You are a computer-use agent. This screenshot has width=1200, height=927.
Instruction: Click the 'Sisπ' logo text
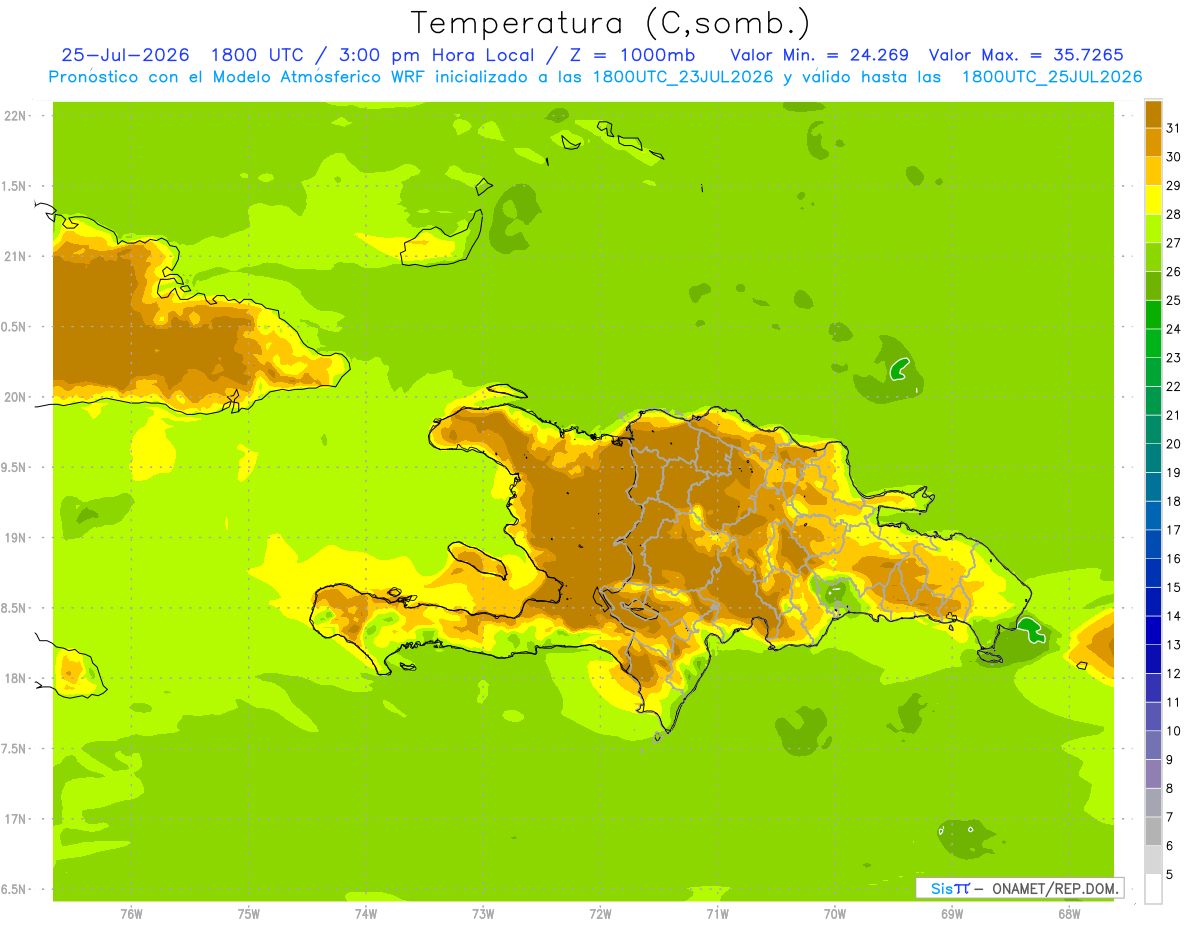[949, 888]
